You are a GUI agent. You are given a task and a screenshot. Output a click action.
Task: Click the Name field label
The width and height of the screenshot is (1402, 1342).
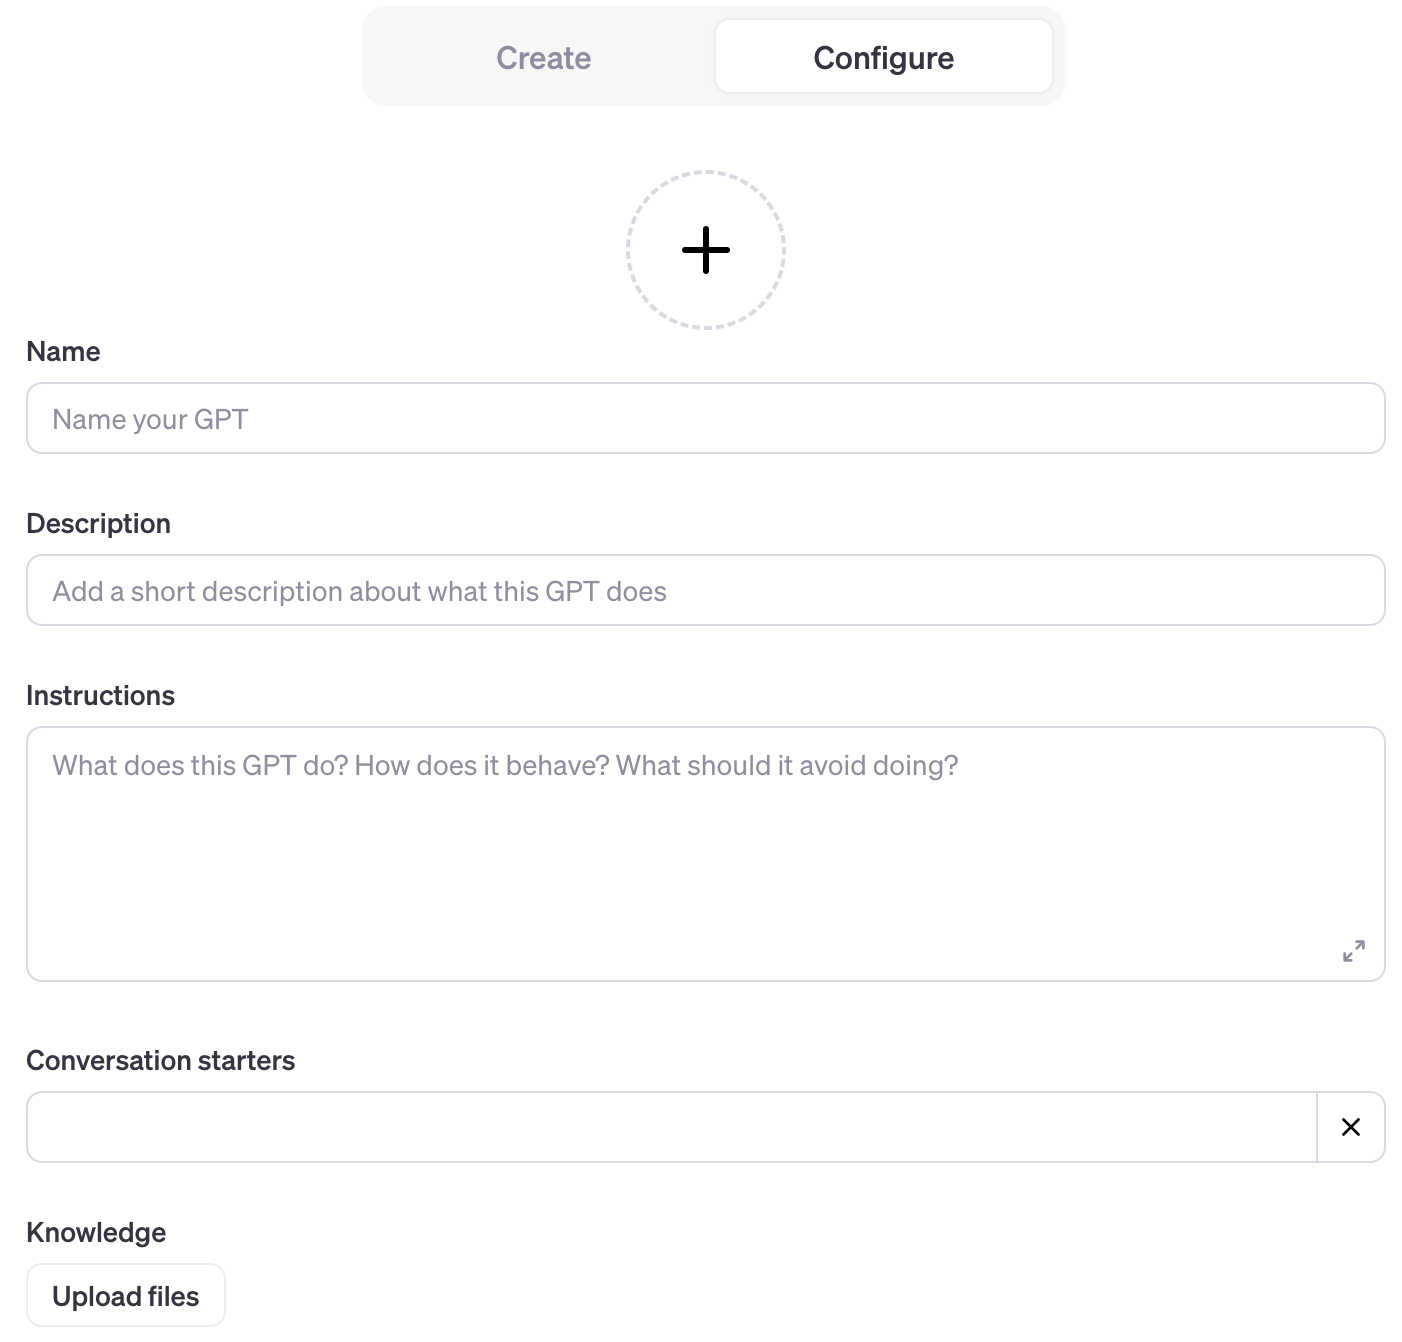click(x=63, y=352)
